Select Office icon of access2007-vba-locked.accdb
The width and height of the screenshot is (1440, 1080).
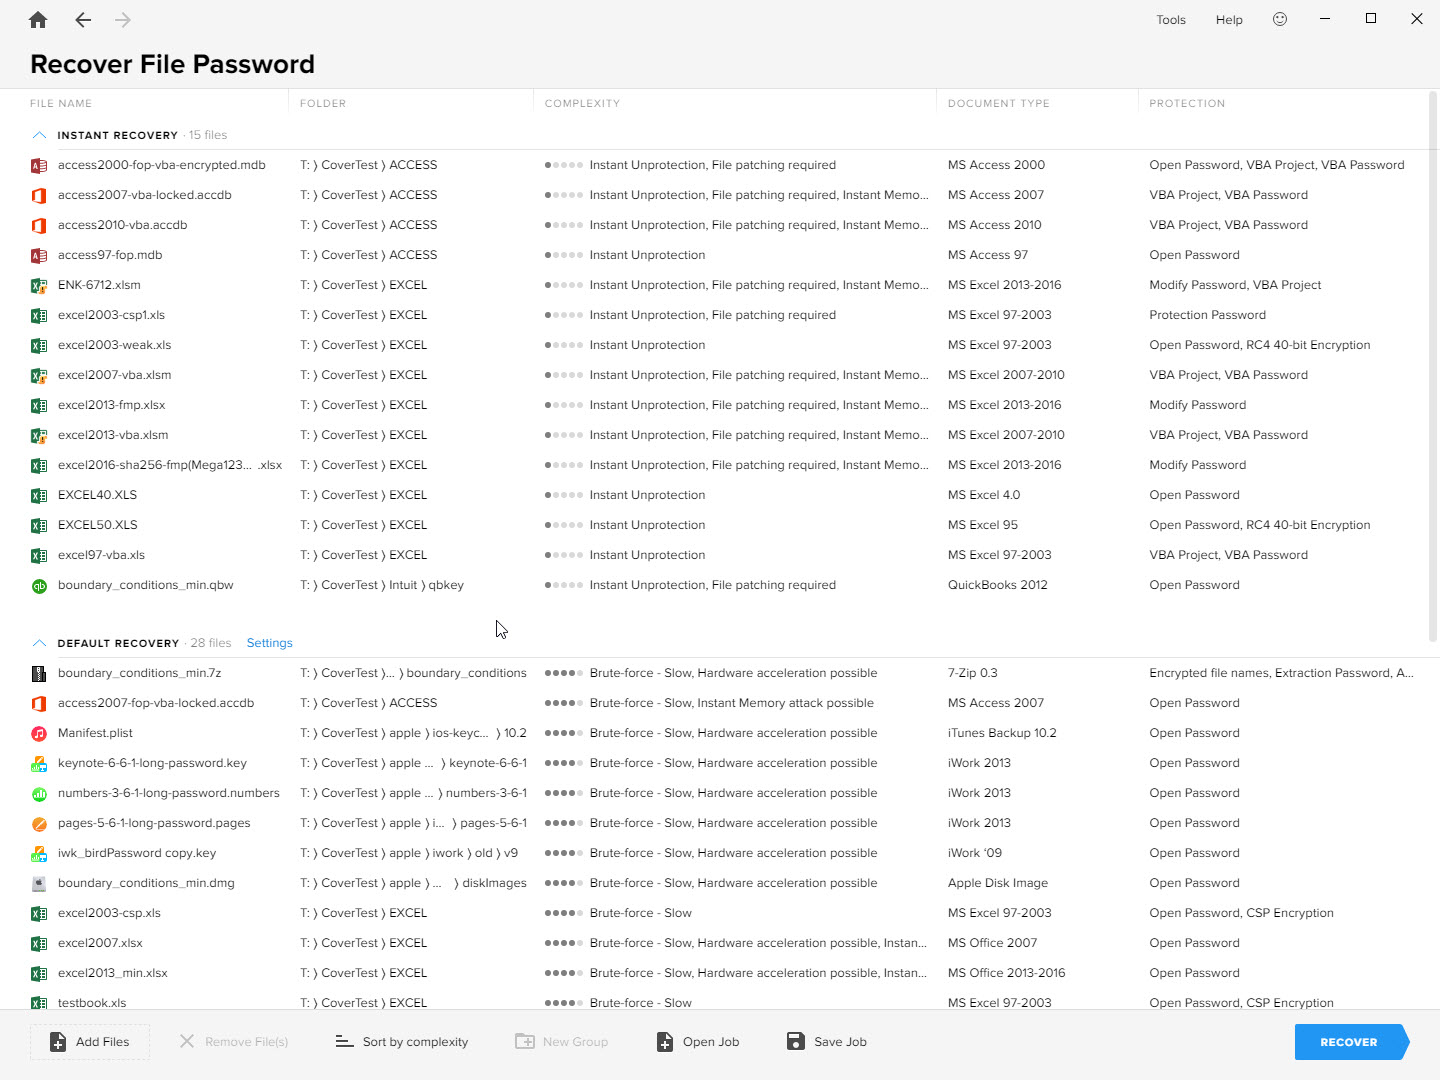tap(39, 195)
